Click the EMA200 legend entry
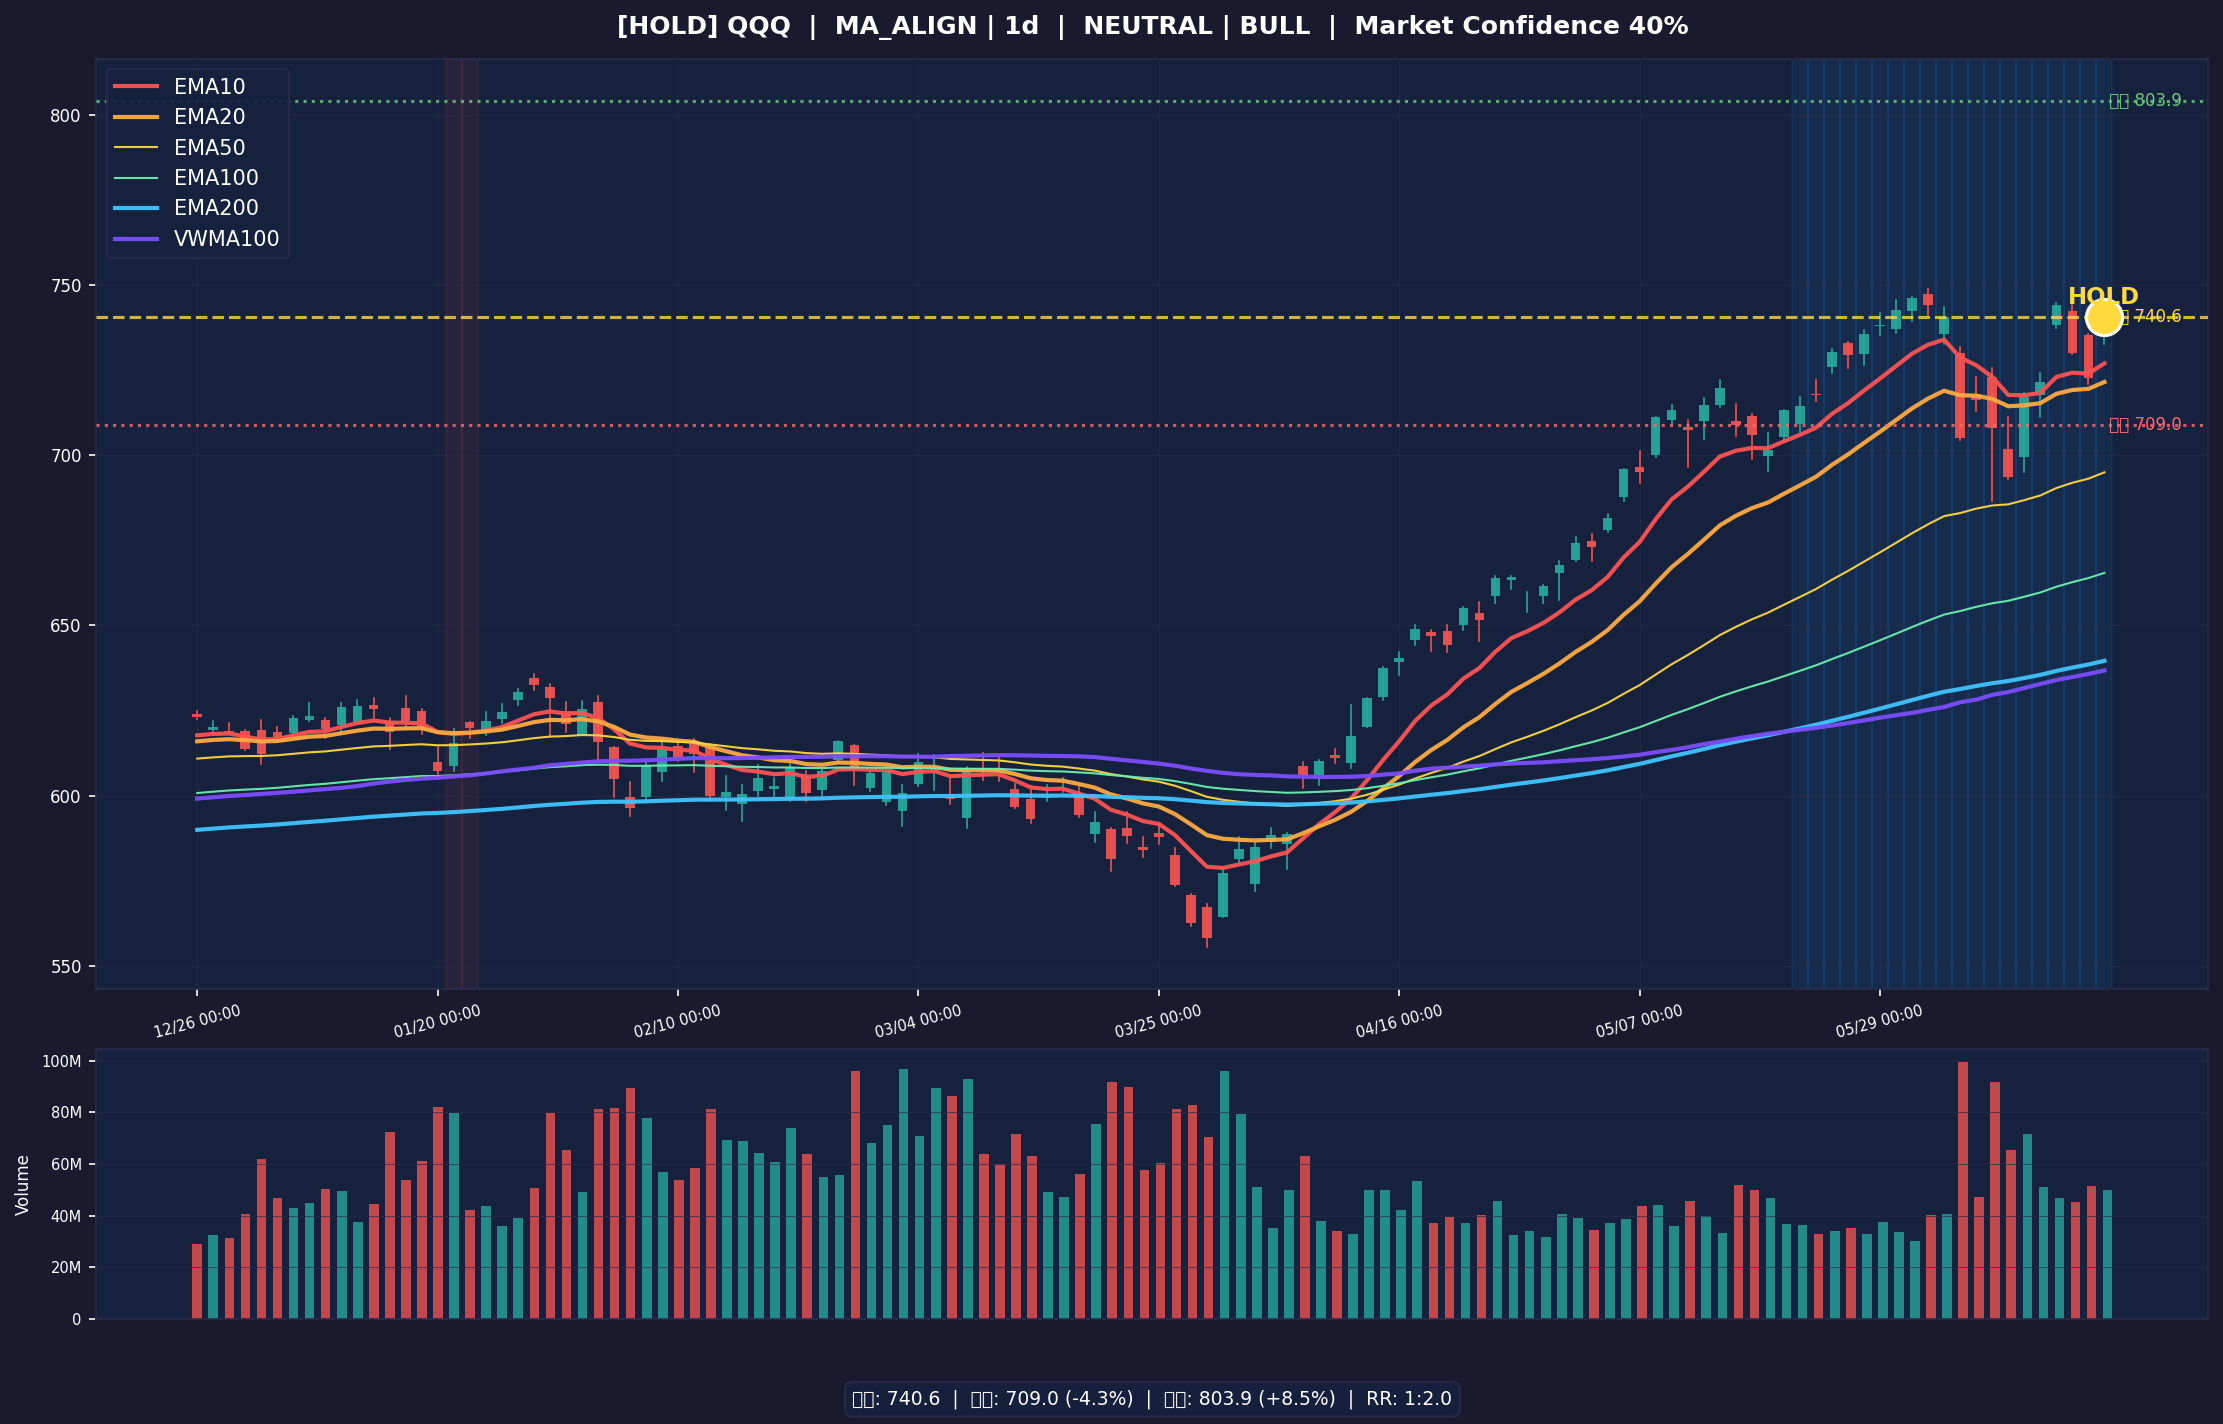This screenshot has width=2223, height=1424. pyautogui.click(x=187, y=208)
